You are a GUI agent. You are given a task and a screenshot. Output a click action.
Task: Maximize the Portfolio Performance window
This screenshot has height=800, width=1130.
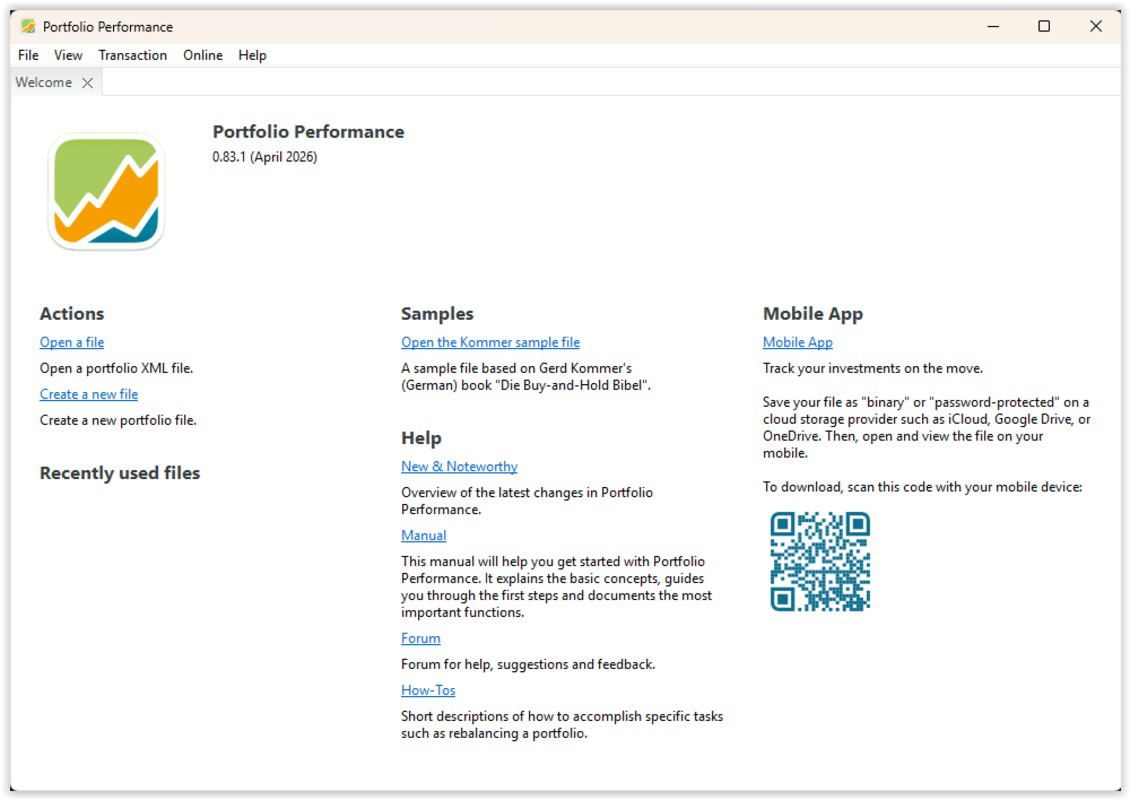pos(1044,27)
